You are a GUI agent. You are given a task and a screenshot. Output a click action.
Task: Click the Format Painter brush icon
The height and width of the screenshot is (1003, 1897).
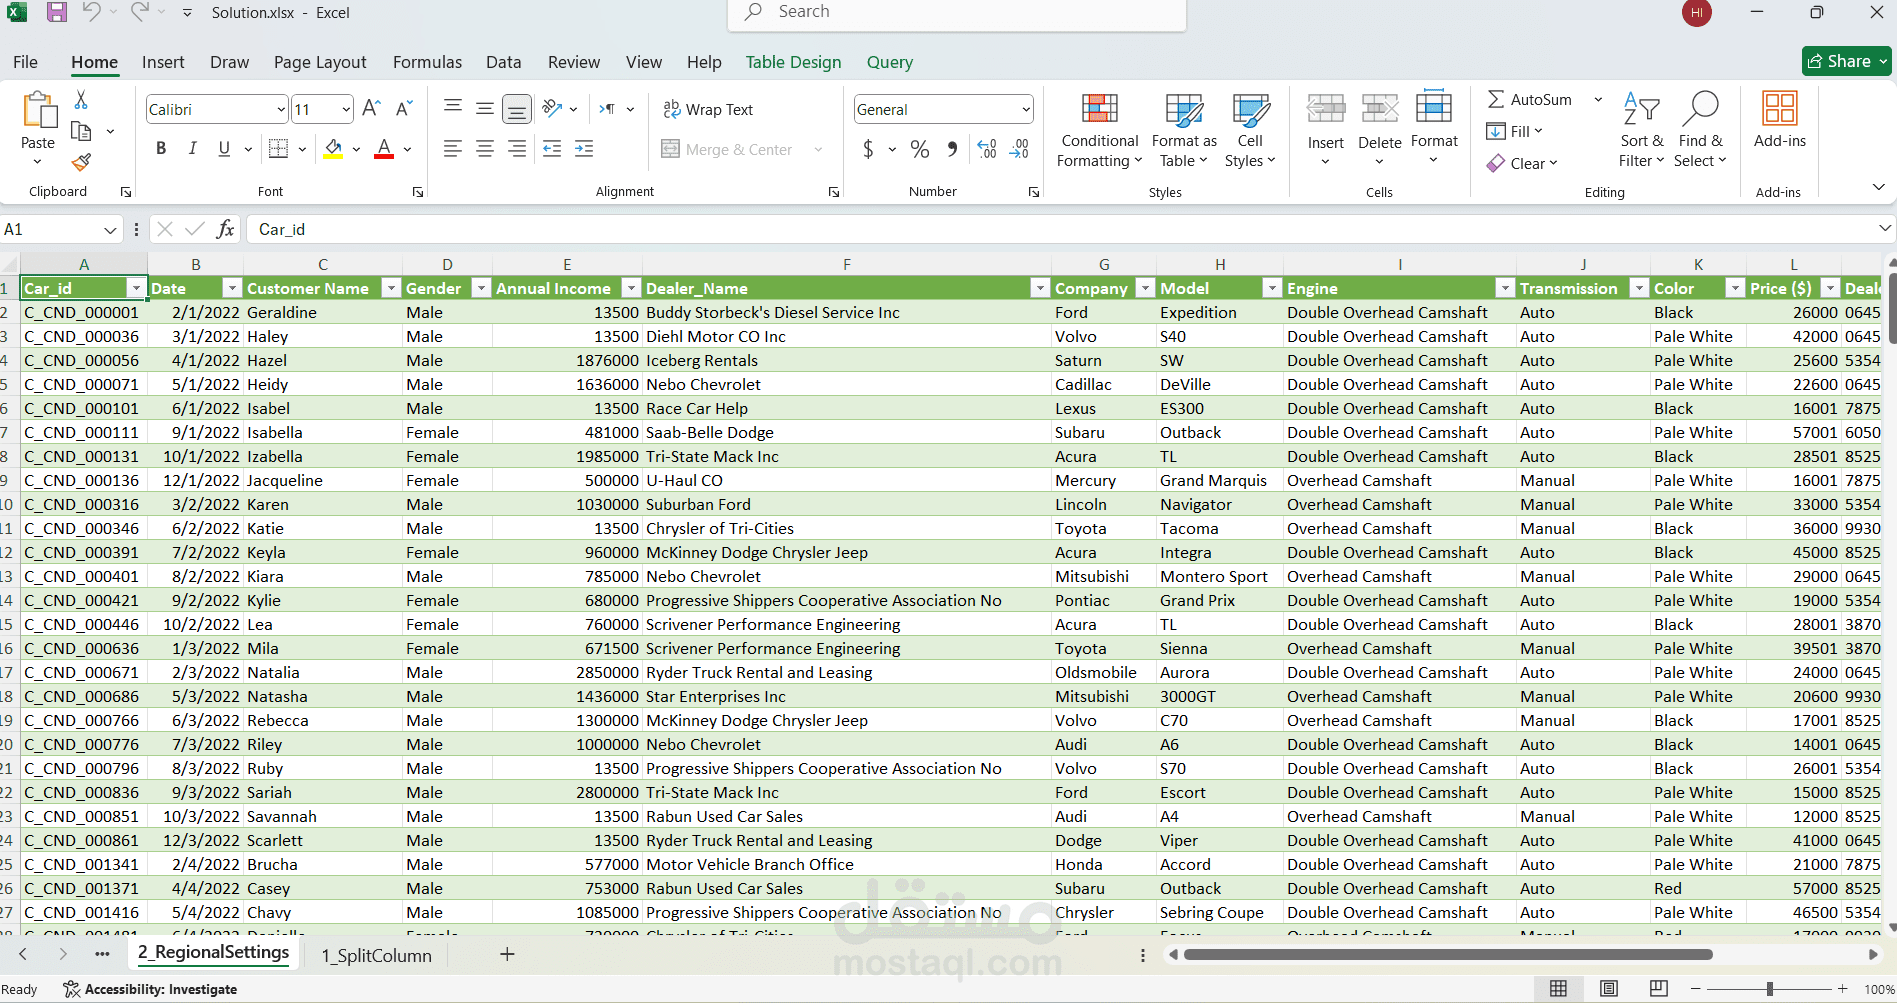(82, 162)
